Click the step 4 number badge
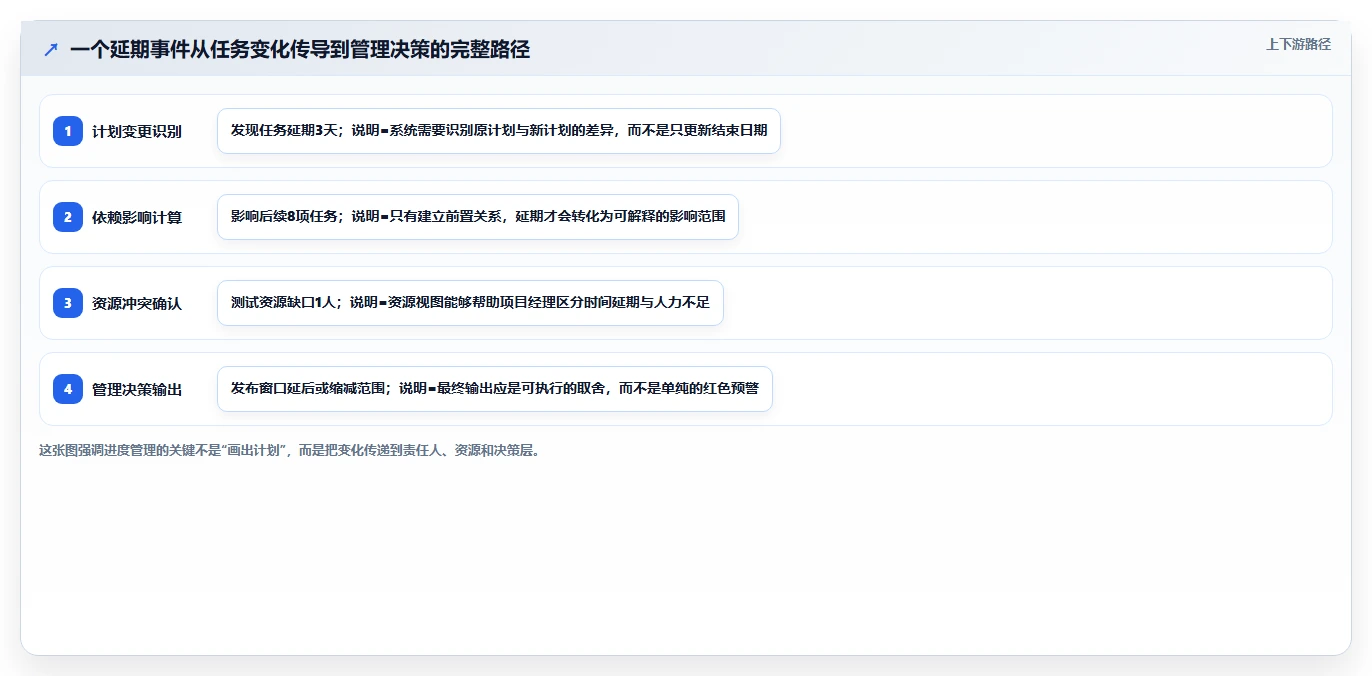This screenshot has height=676, width=1372. click(x=68, y=389)
